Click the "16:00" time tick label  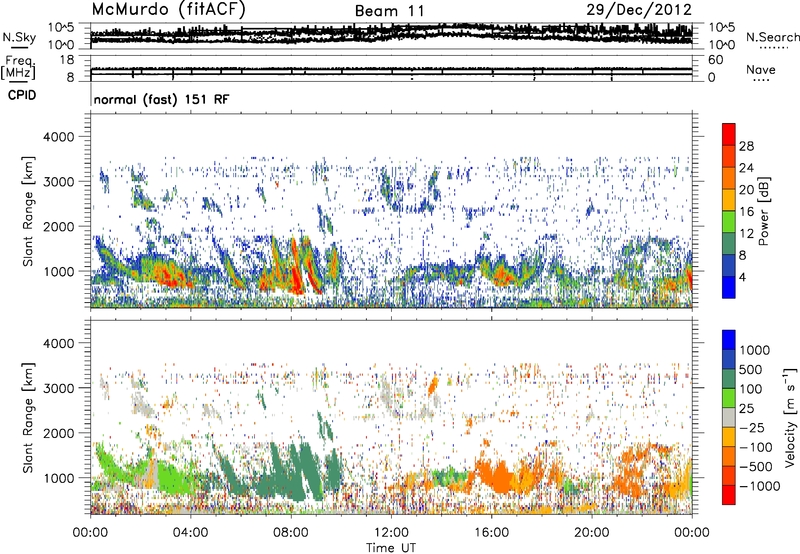(491, 533)
